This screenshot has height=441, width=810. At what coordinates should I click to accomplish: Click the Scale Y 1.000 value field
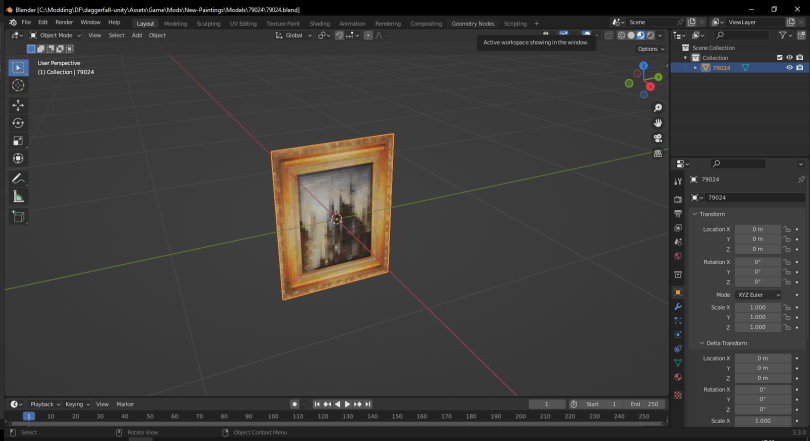click(x=758, y=317)
